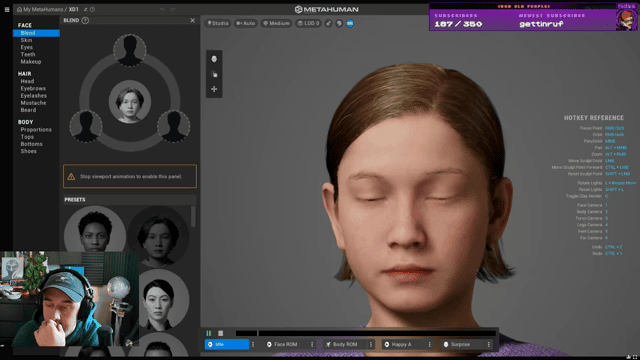Open the Makeup section
Screen dimensions: 640x360
pos(31,62)
